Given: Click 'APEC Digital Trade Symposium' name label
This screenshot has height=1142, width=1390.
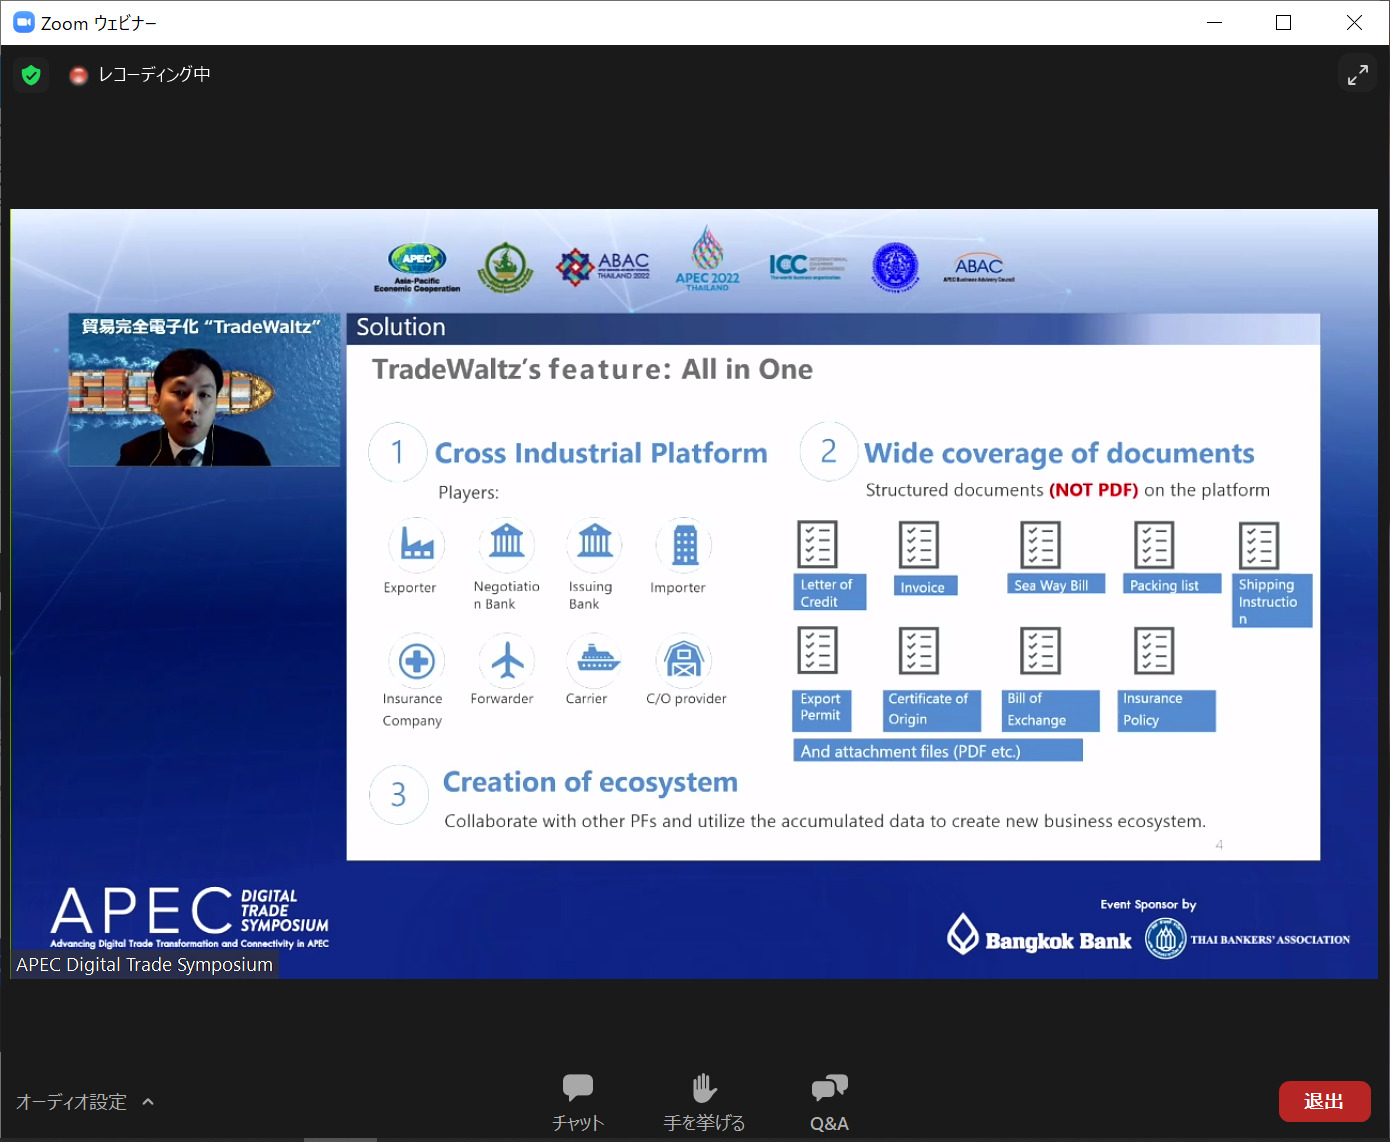Looking at the screenshot, I should point(144,965).
